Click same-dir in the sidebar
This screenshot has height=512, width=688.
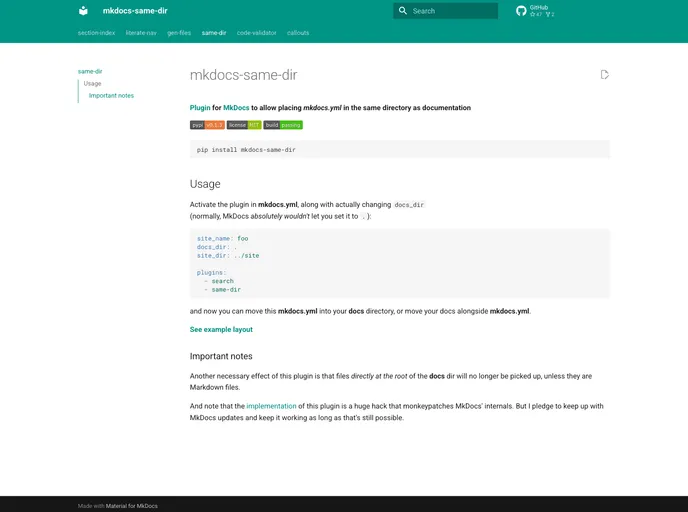[90, 71]
